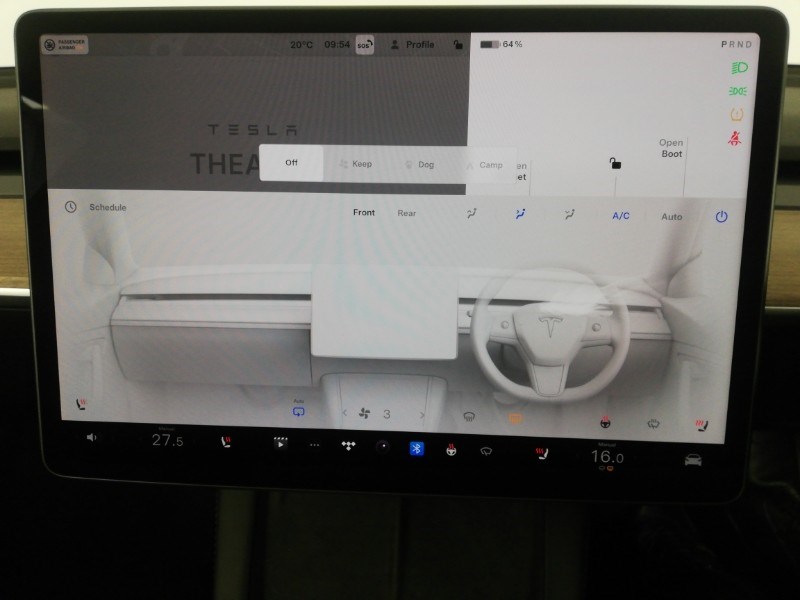Tap the 20°C outside temperature reading

point(302,45)
